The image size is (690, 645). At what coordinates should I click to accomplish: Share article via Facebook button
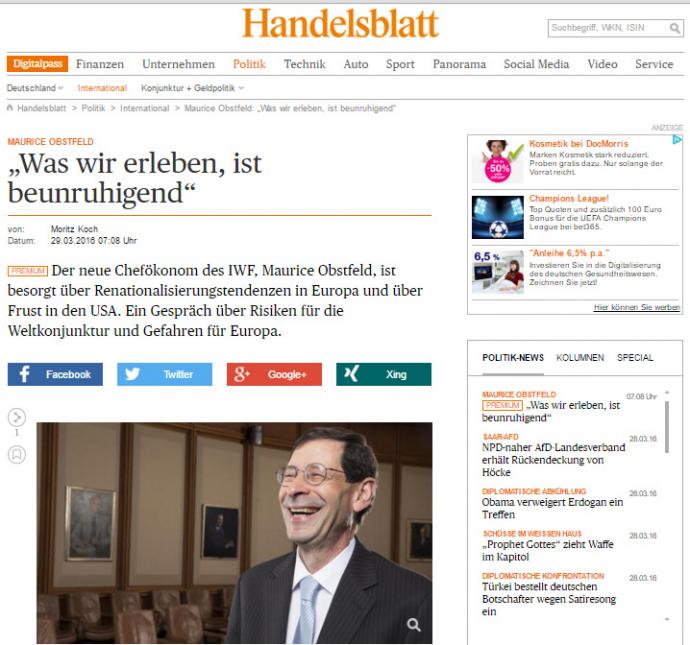click(x=55, y=374)
